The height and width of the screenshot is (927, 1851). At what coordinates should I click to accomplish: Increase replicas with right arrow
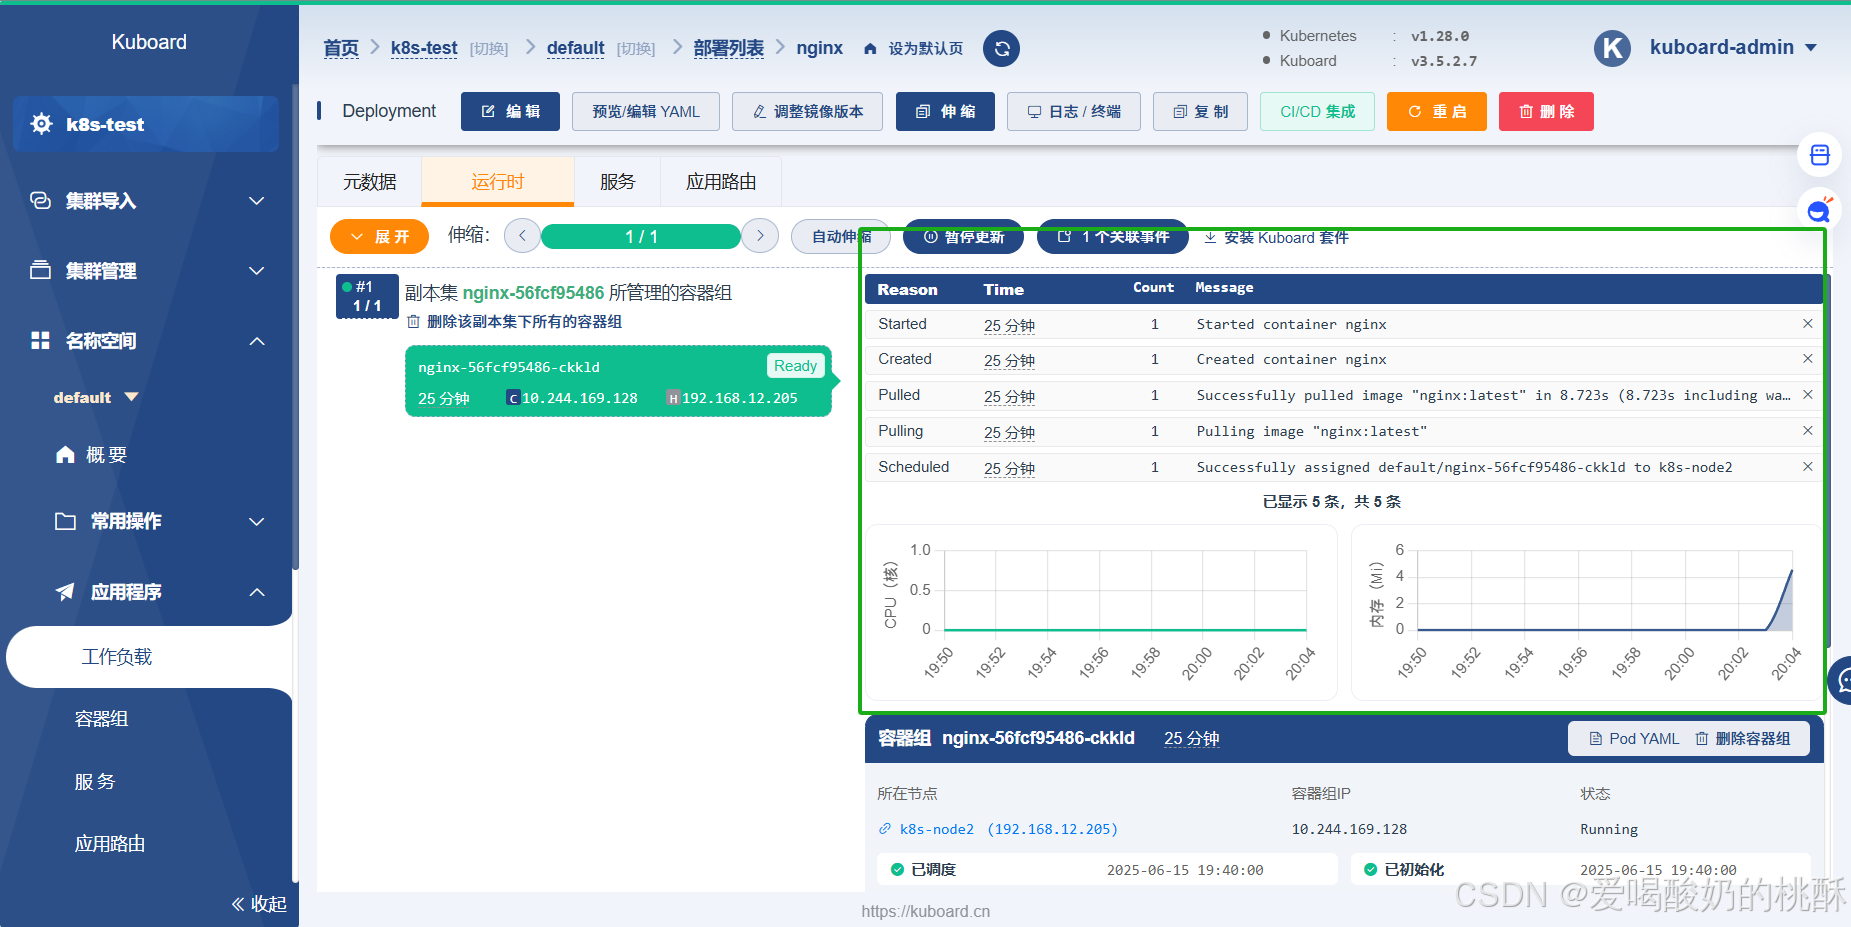(x=760, y=236)
